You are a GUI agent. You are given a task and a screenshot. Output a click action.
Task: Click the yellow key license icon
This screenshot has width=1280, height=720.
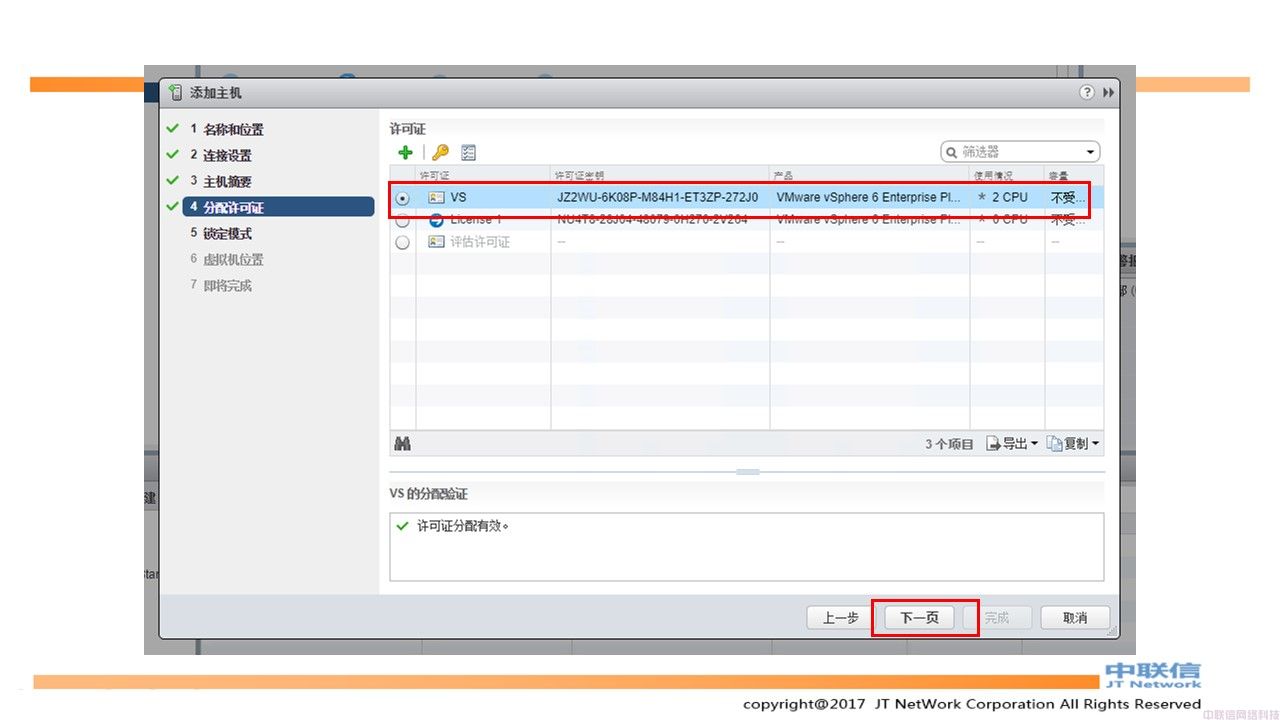point(440,152)
